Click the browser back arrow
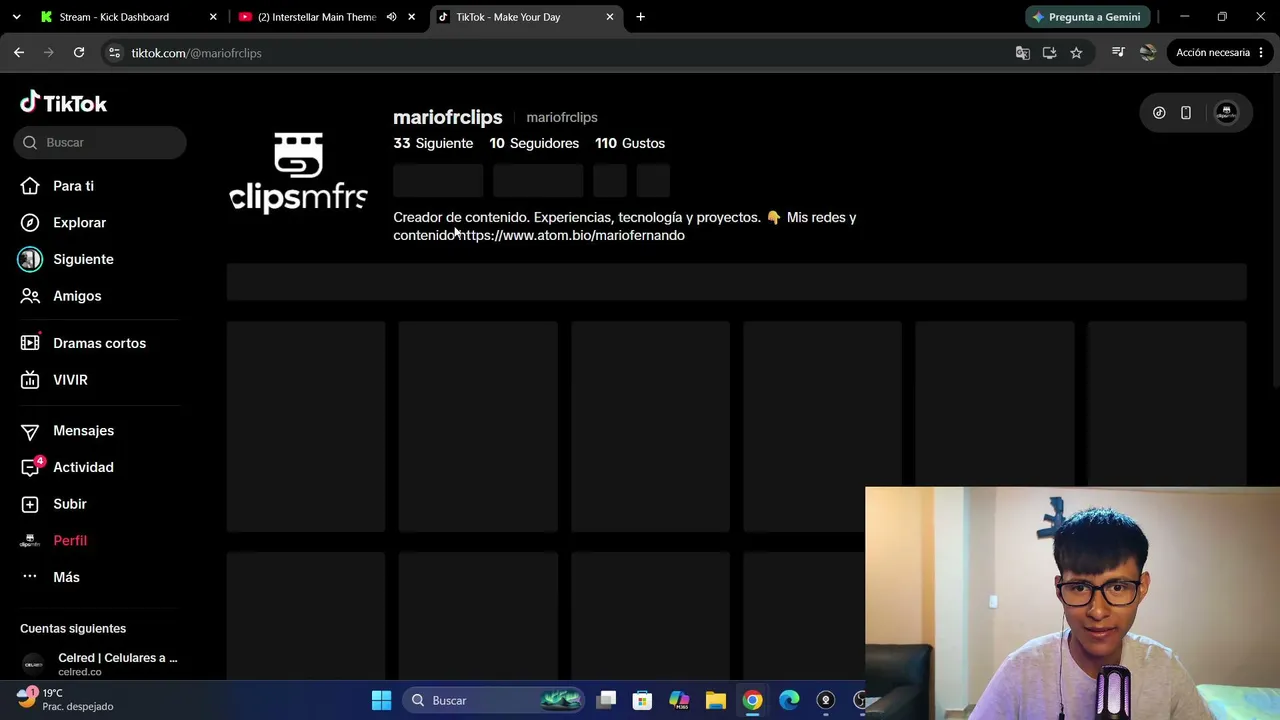Viewport: 1280px width, 720px height. coord(19,53)
